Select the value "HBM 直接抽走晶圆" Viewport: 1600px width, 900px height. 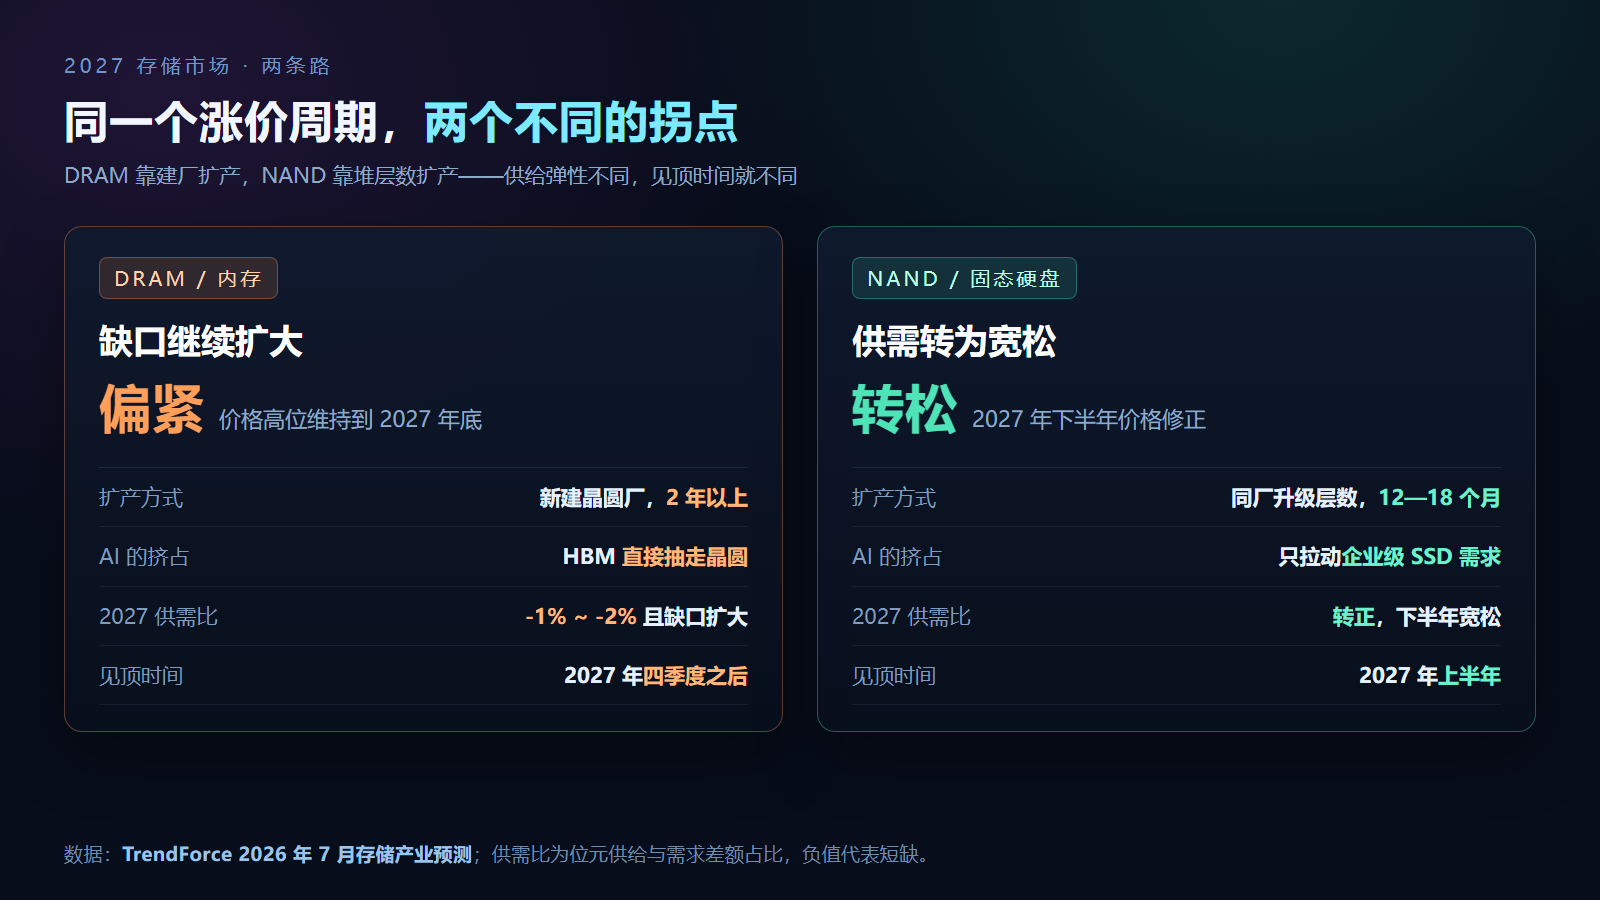(655, 557)
